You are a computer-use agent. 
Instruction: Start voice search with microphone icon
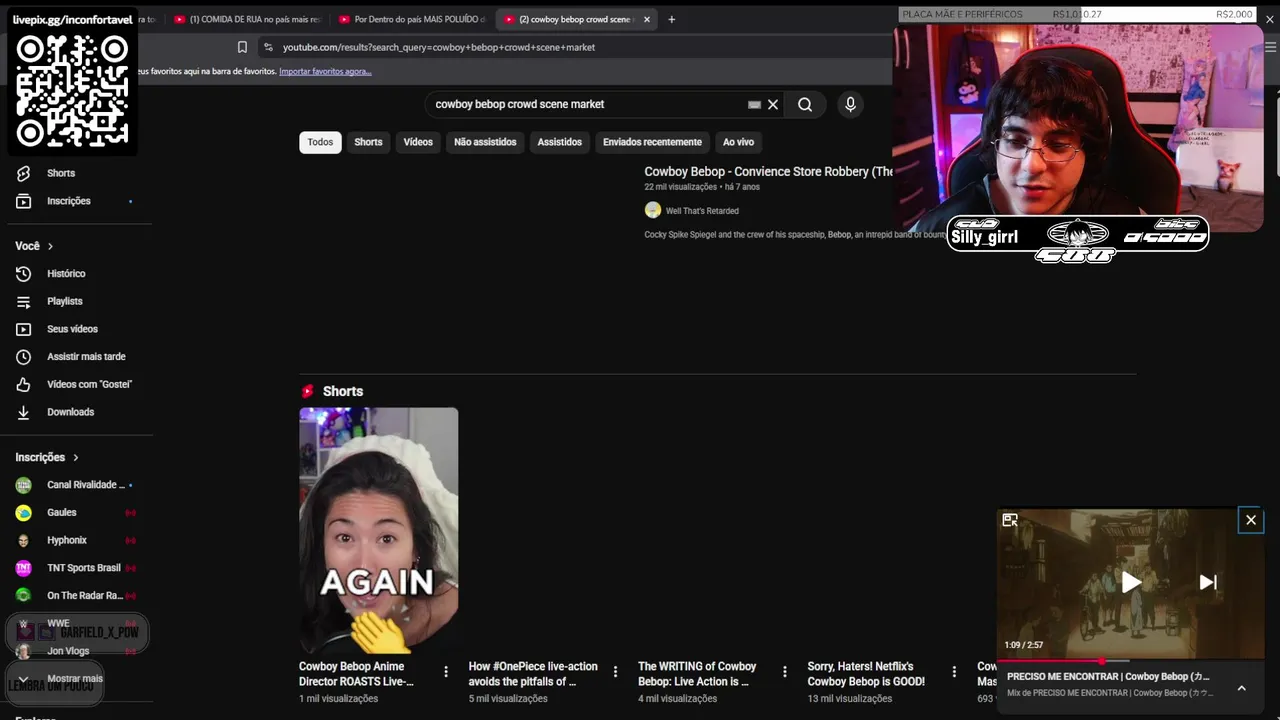850,104
